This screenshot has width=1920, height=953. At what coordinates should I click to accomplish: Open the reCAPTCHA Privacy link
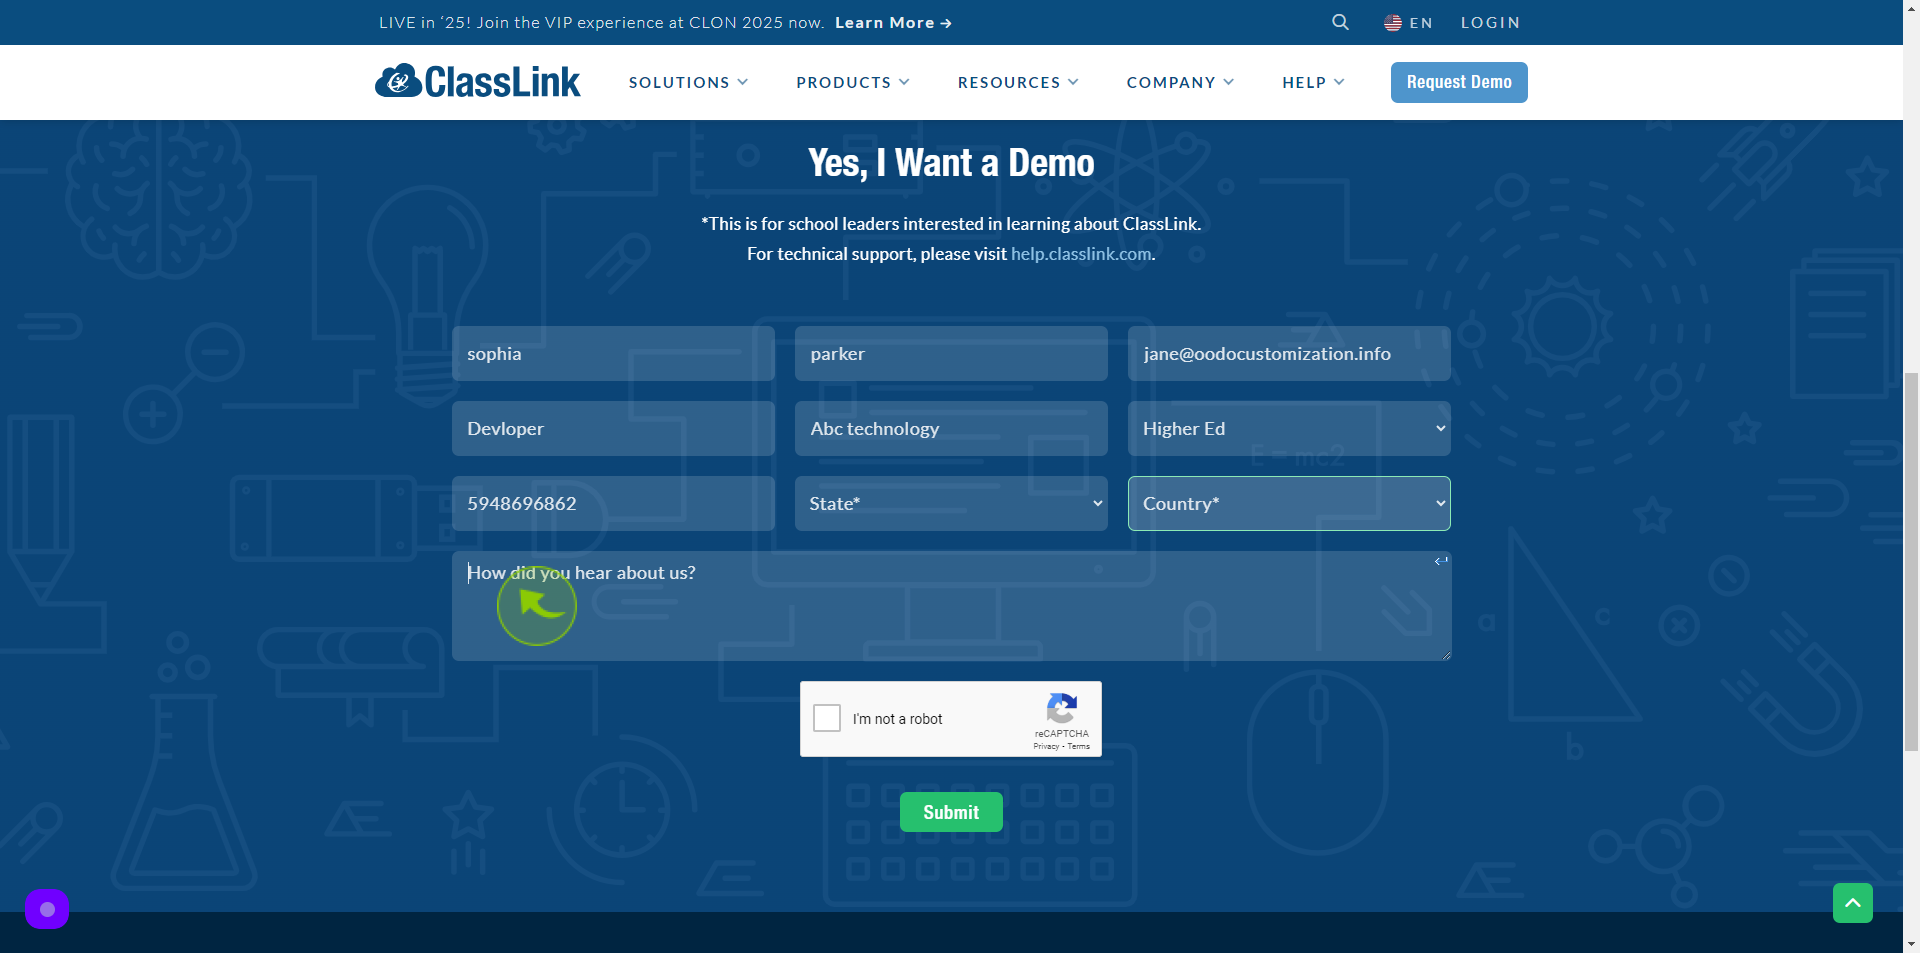(x=1046, y=746)
